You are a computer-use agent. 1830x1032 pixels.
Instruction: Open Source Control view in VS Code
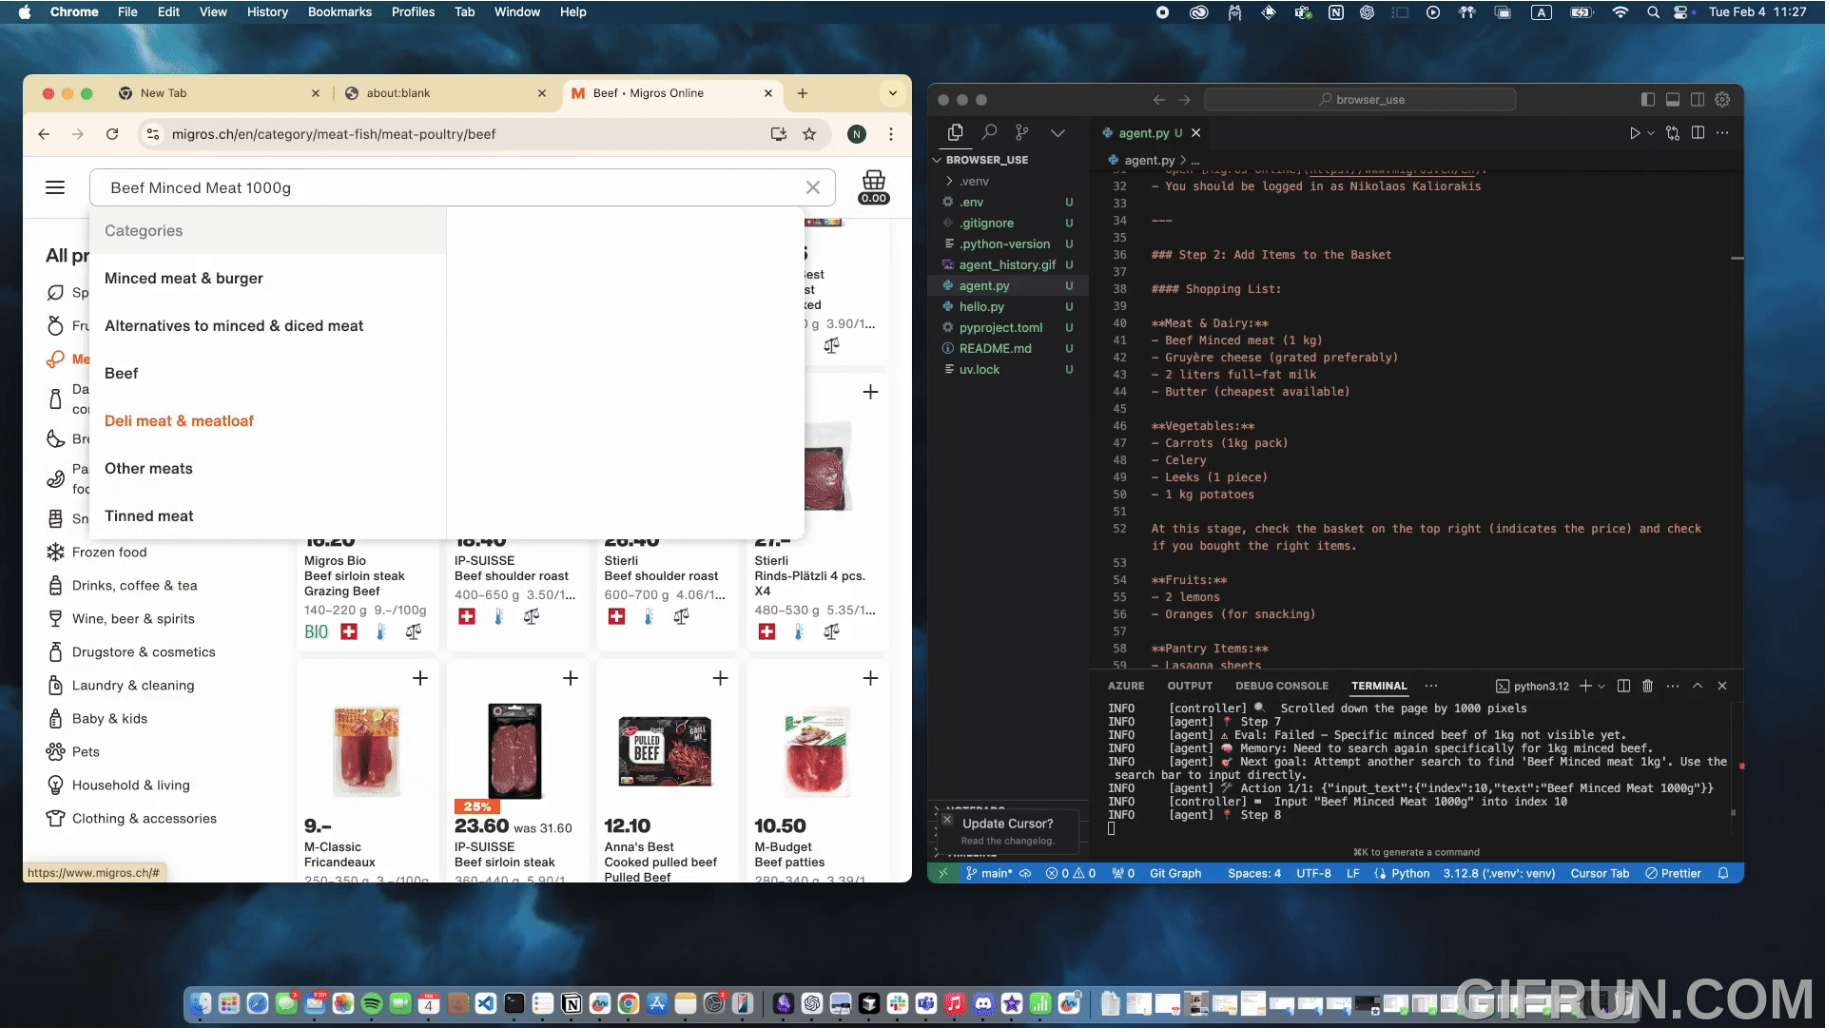1024,132
